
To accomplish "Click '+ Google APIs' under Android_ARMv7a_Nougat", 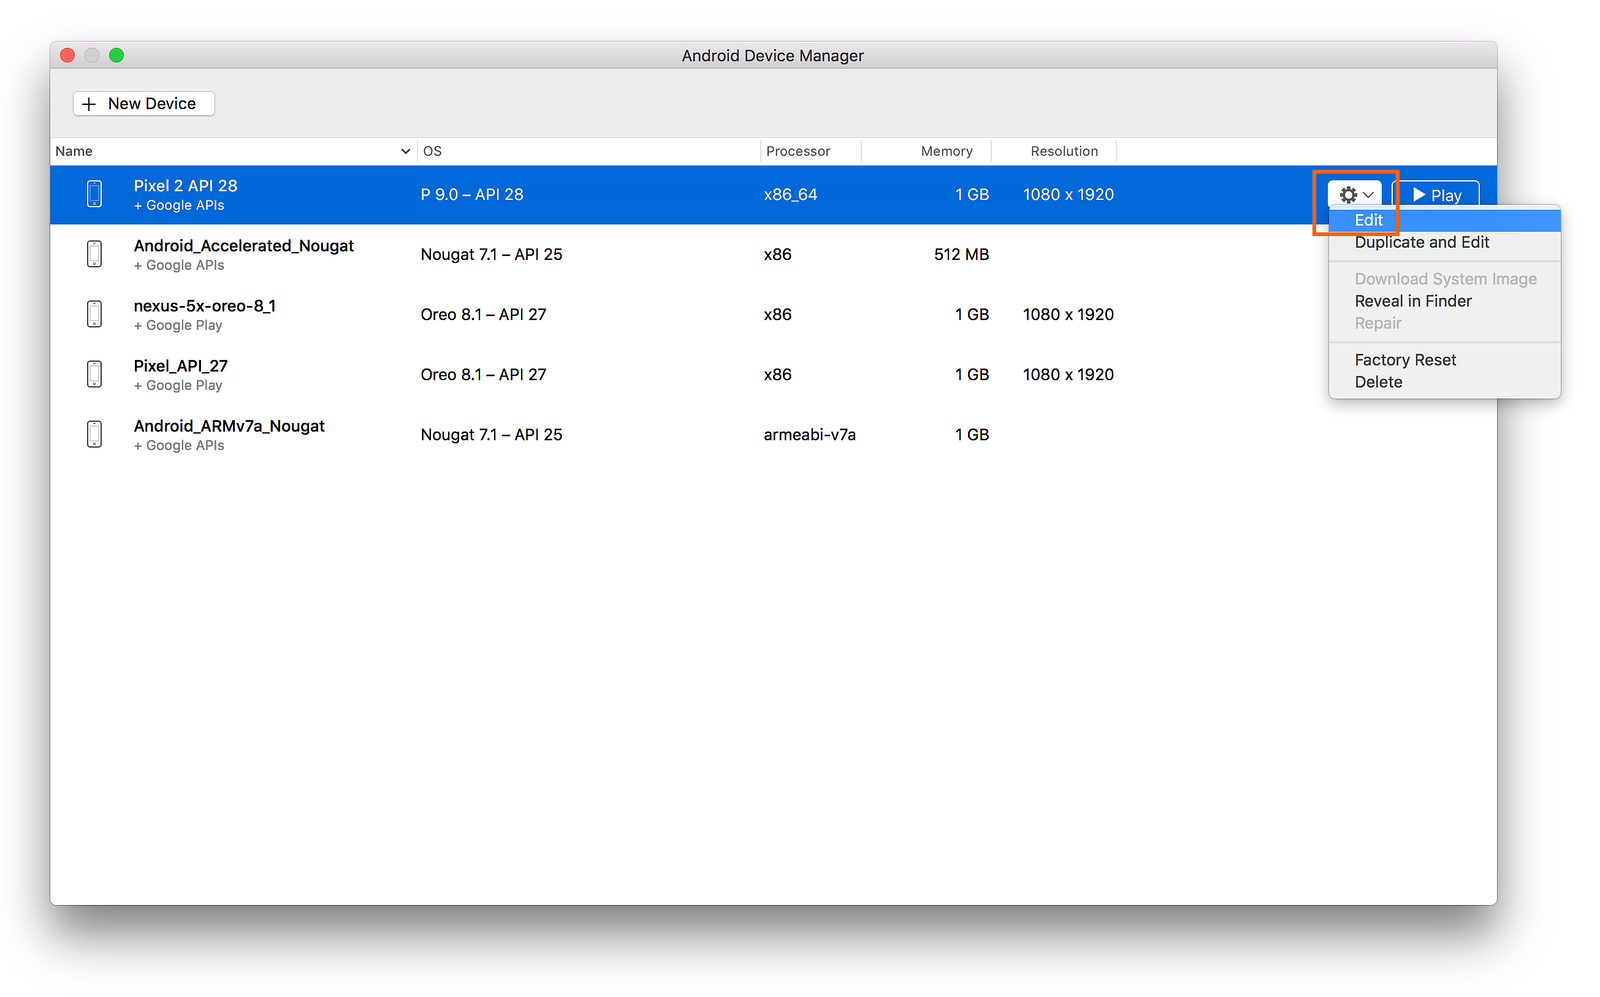I will (179, 446).
